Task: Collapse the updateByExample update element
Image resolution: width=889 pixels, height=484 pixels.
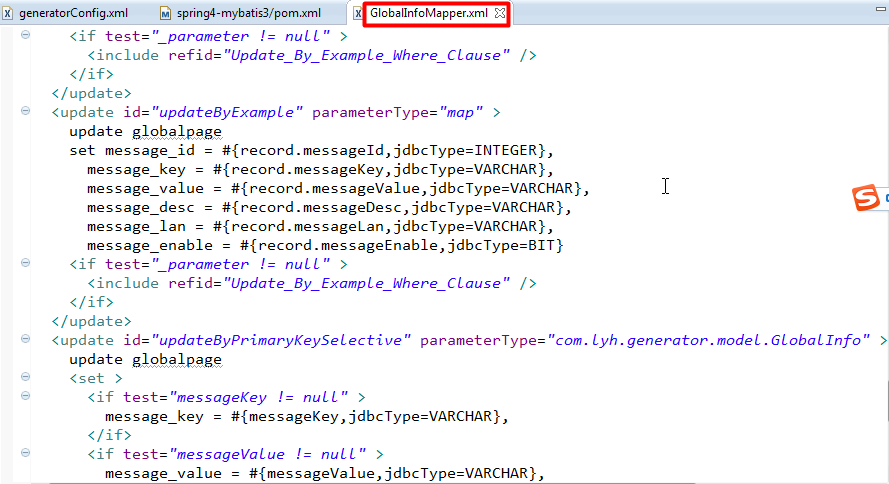Action: point(26,111)
